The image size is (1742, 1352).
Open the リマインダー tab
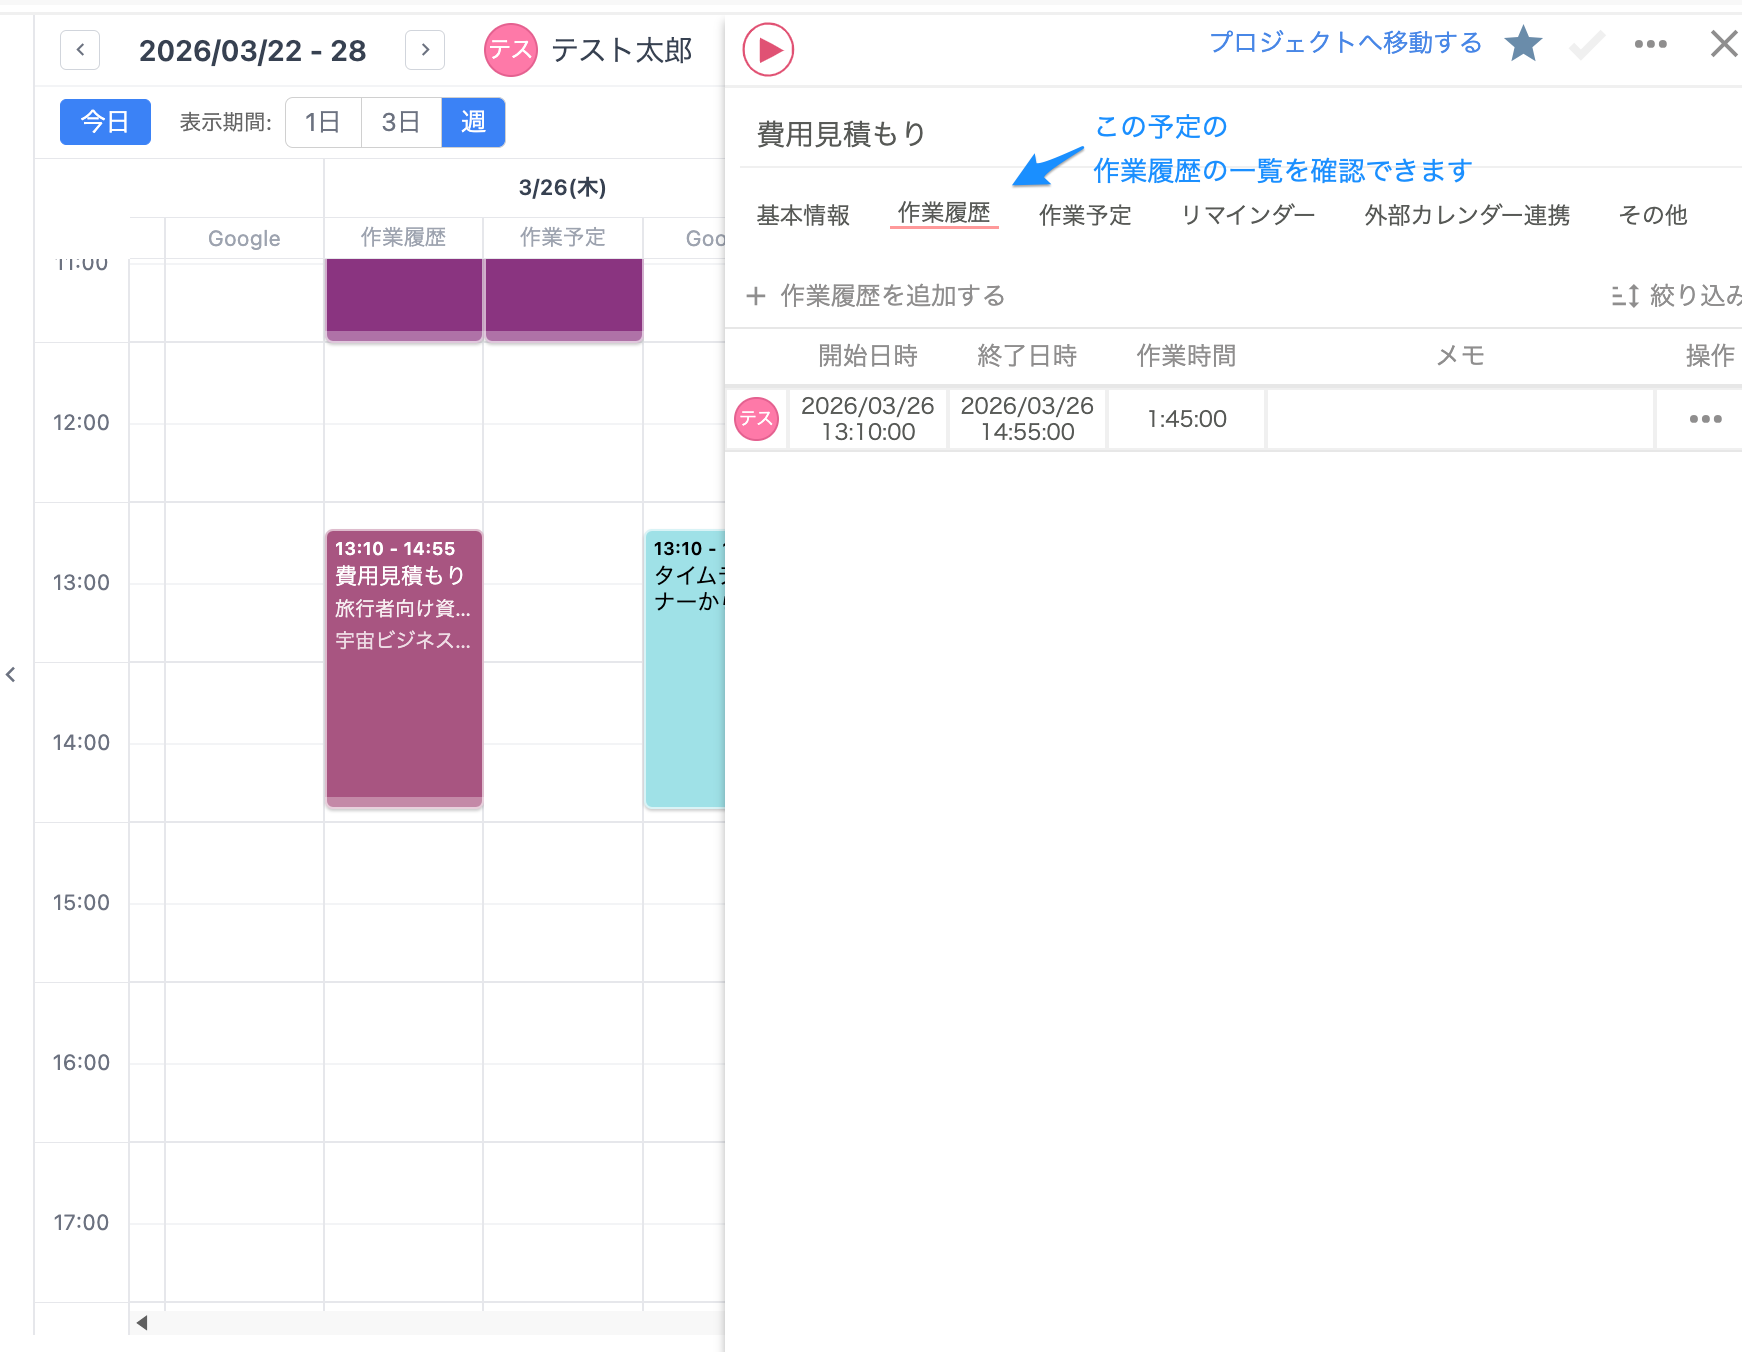(x=1247, y=214)
